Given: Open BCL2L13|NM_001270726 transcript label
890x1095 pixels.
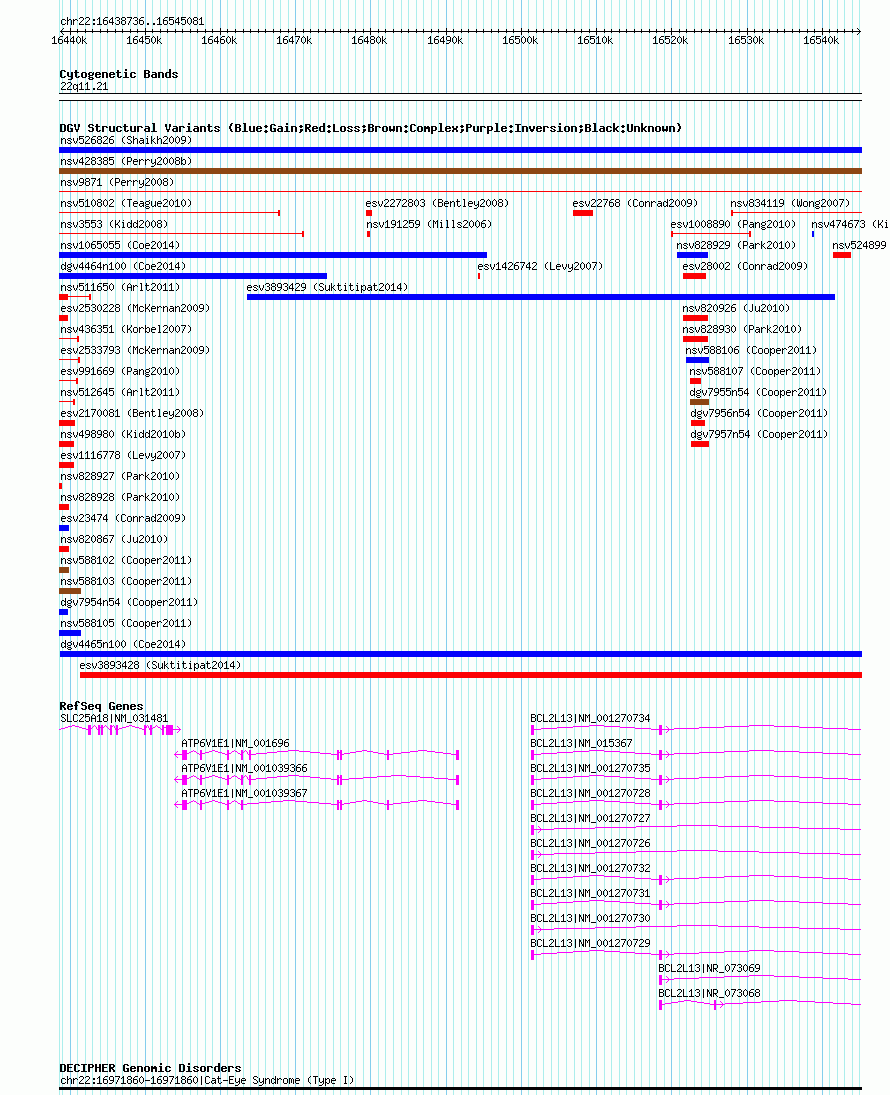Looking at the screenshot, I should (x=590, y=844).
